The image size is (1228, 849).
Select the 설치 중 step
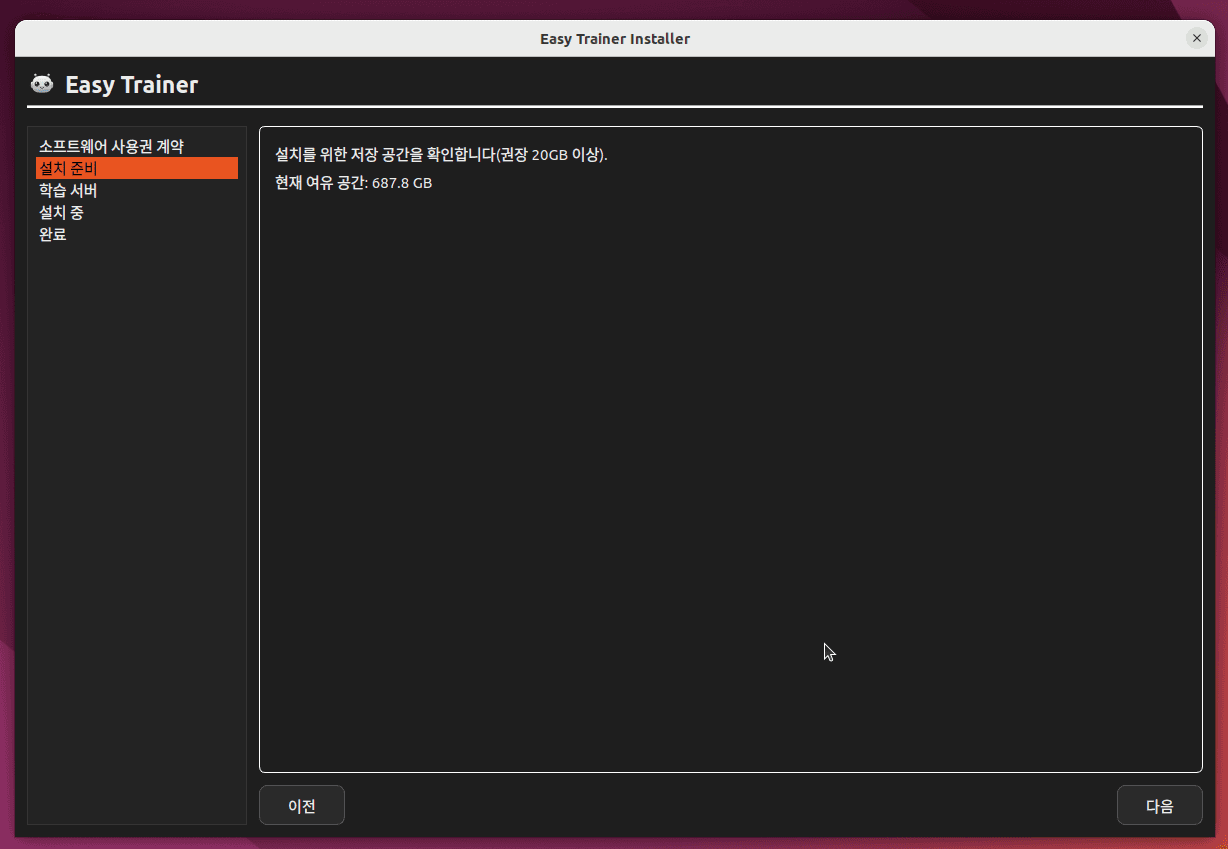click(x=137, y=212)
